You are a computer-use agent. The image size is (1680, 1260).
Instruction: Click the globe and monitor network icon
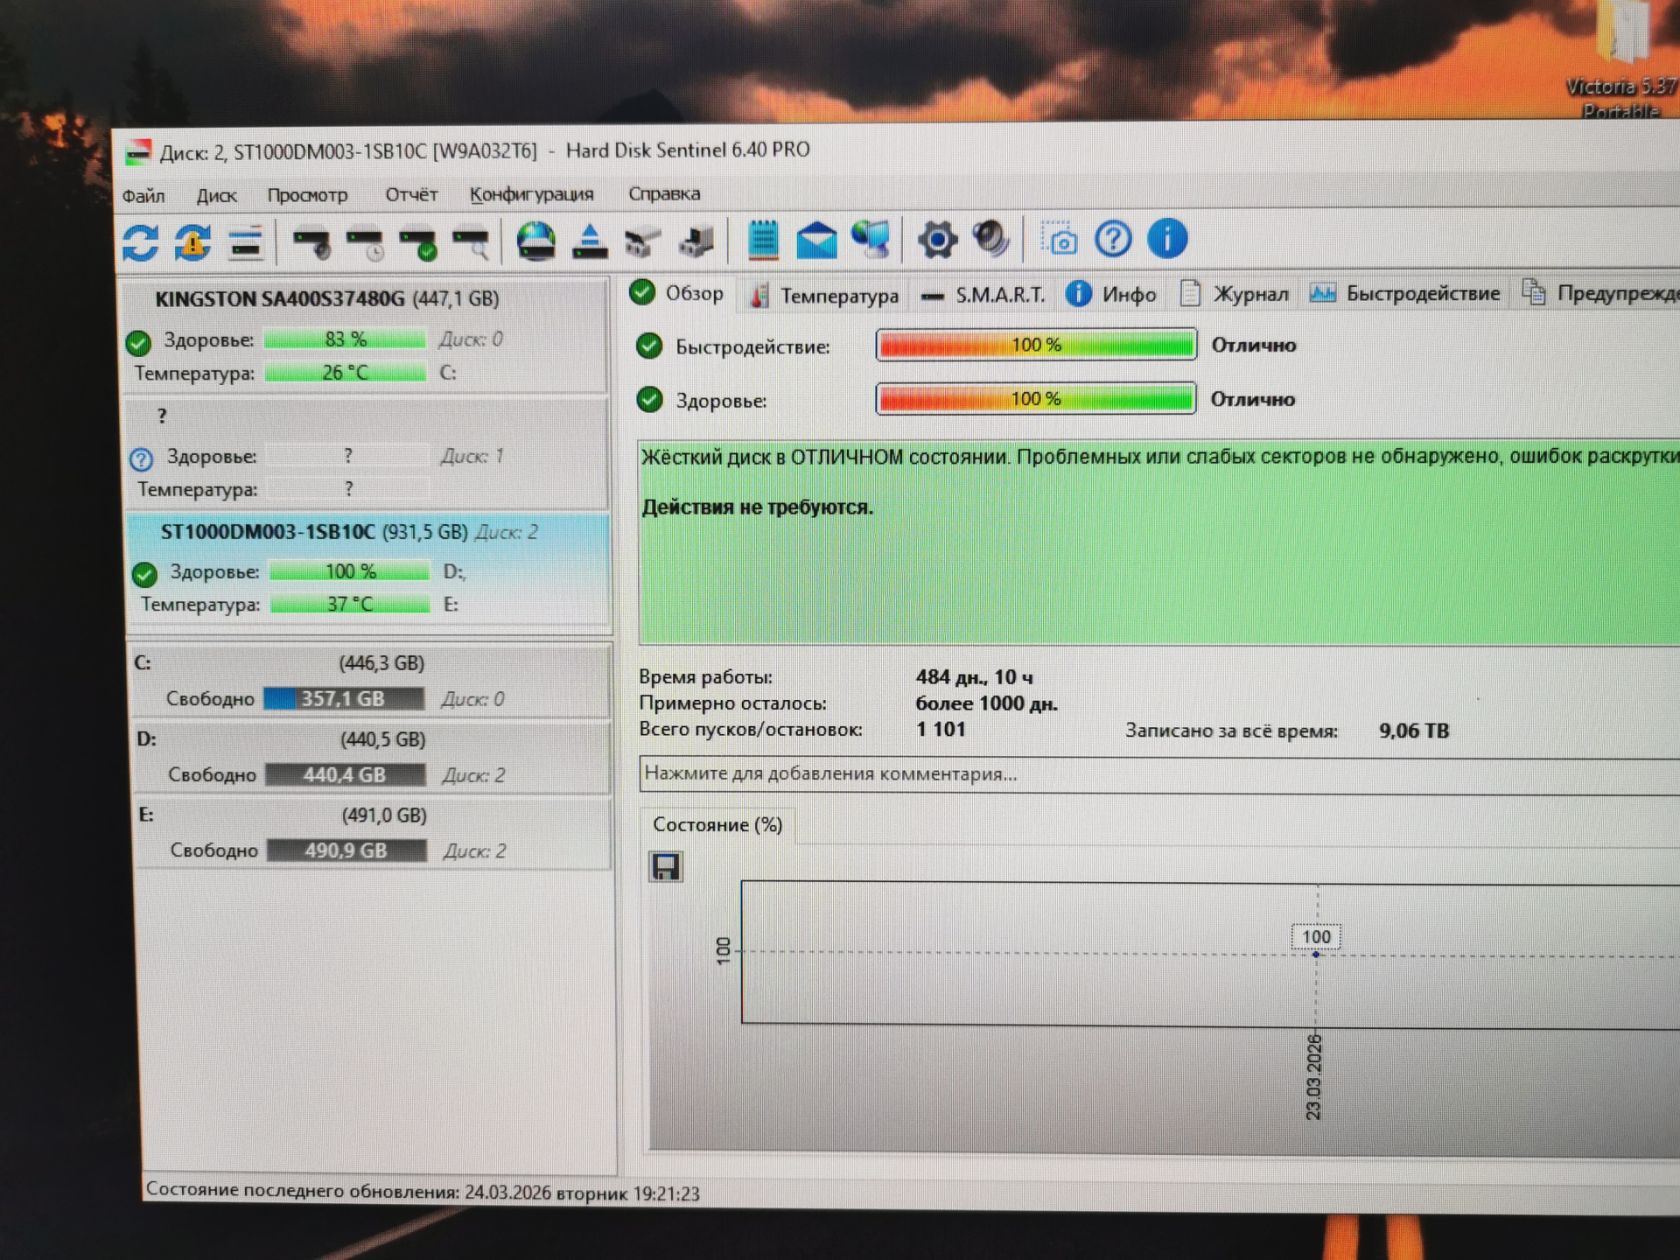(871, 239)
